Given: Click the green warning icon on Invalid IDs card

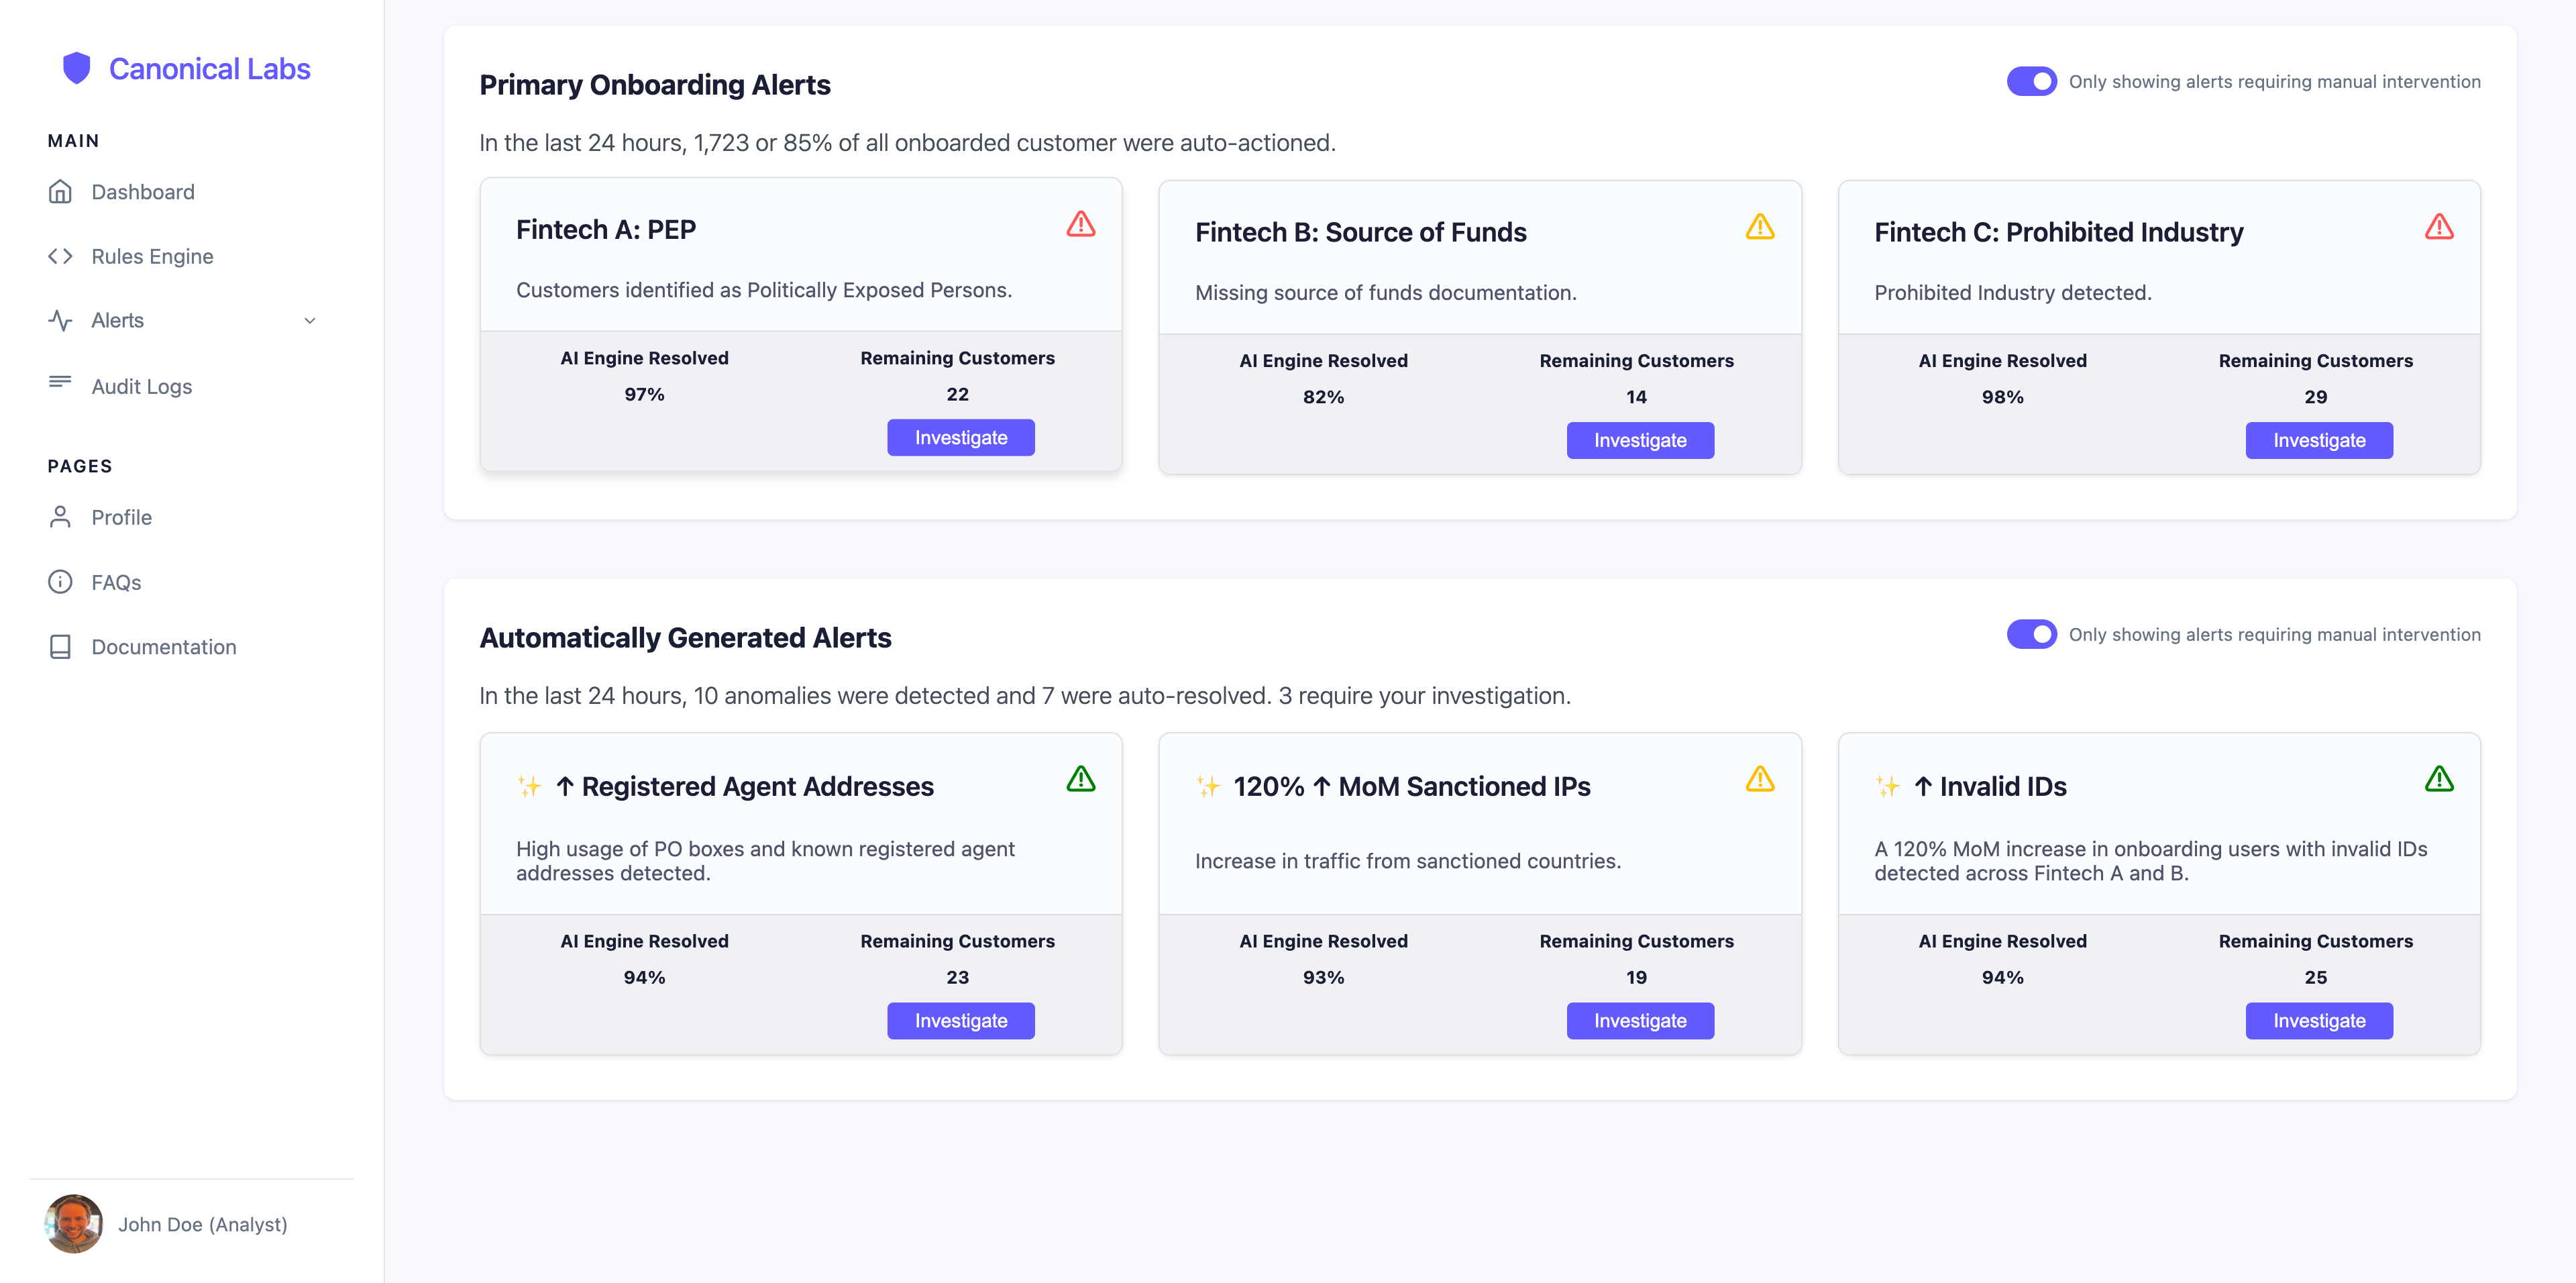Looking at the screenshot, I should point(2438,779).
